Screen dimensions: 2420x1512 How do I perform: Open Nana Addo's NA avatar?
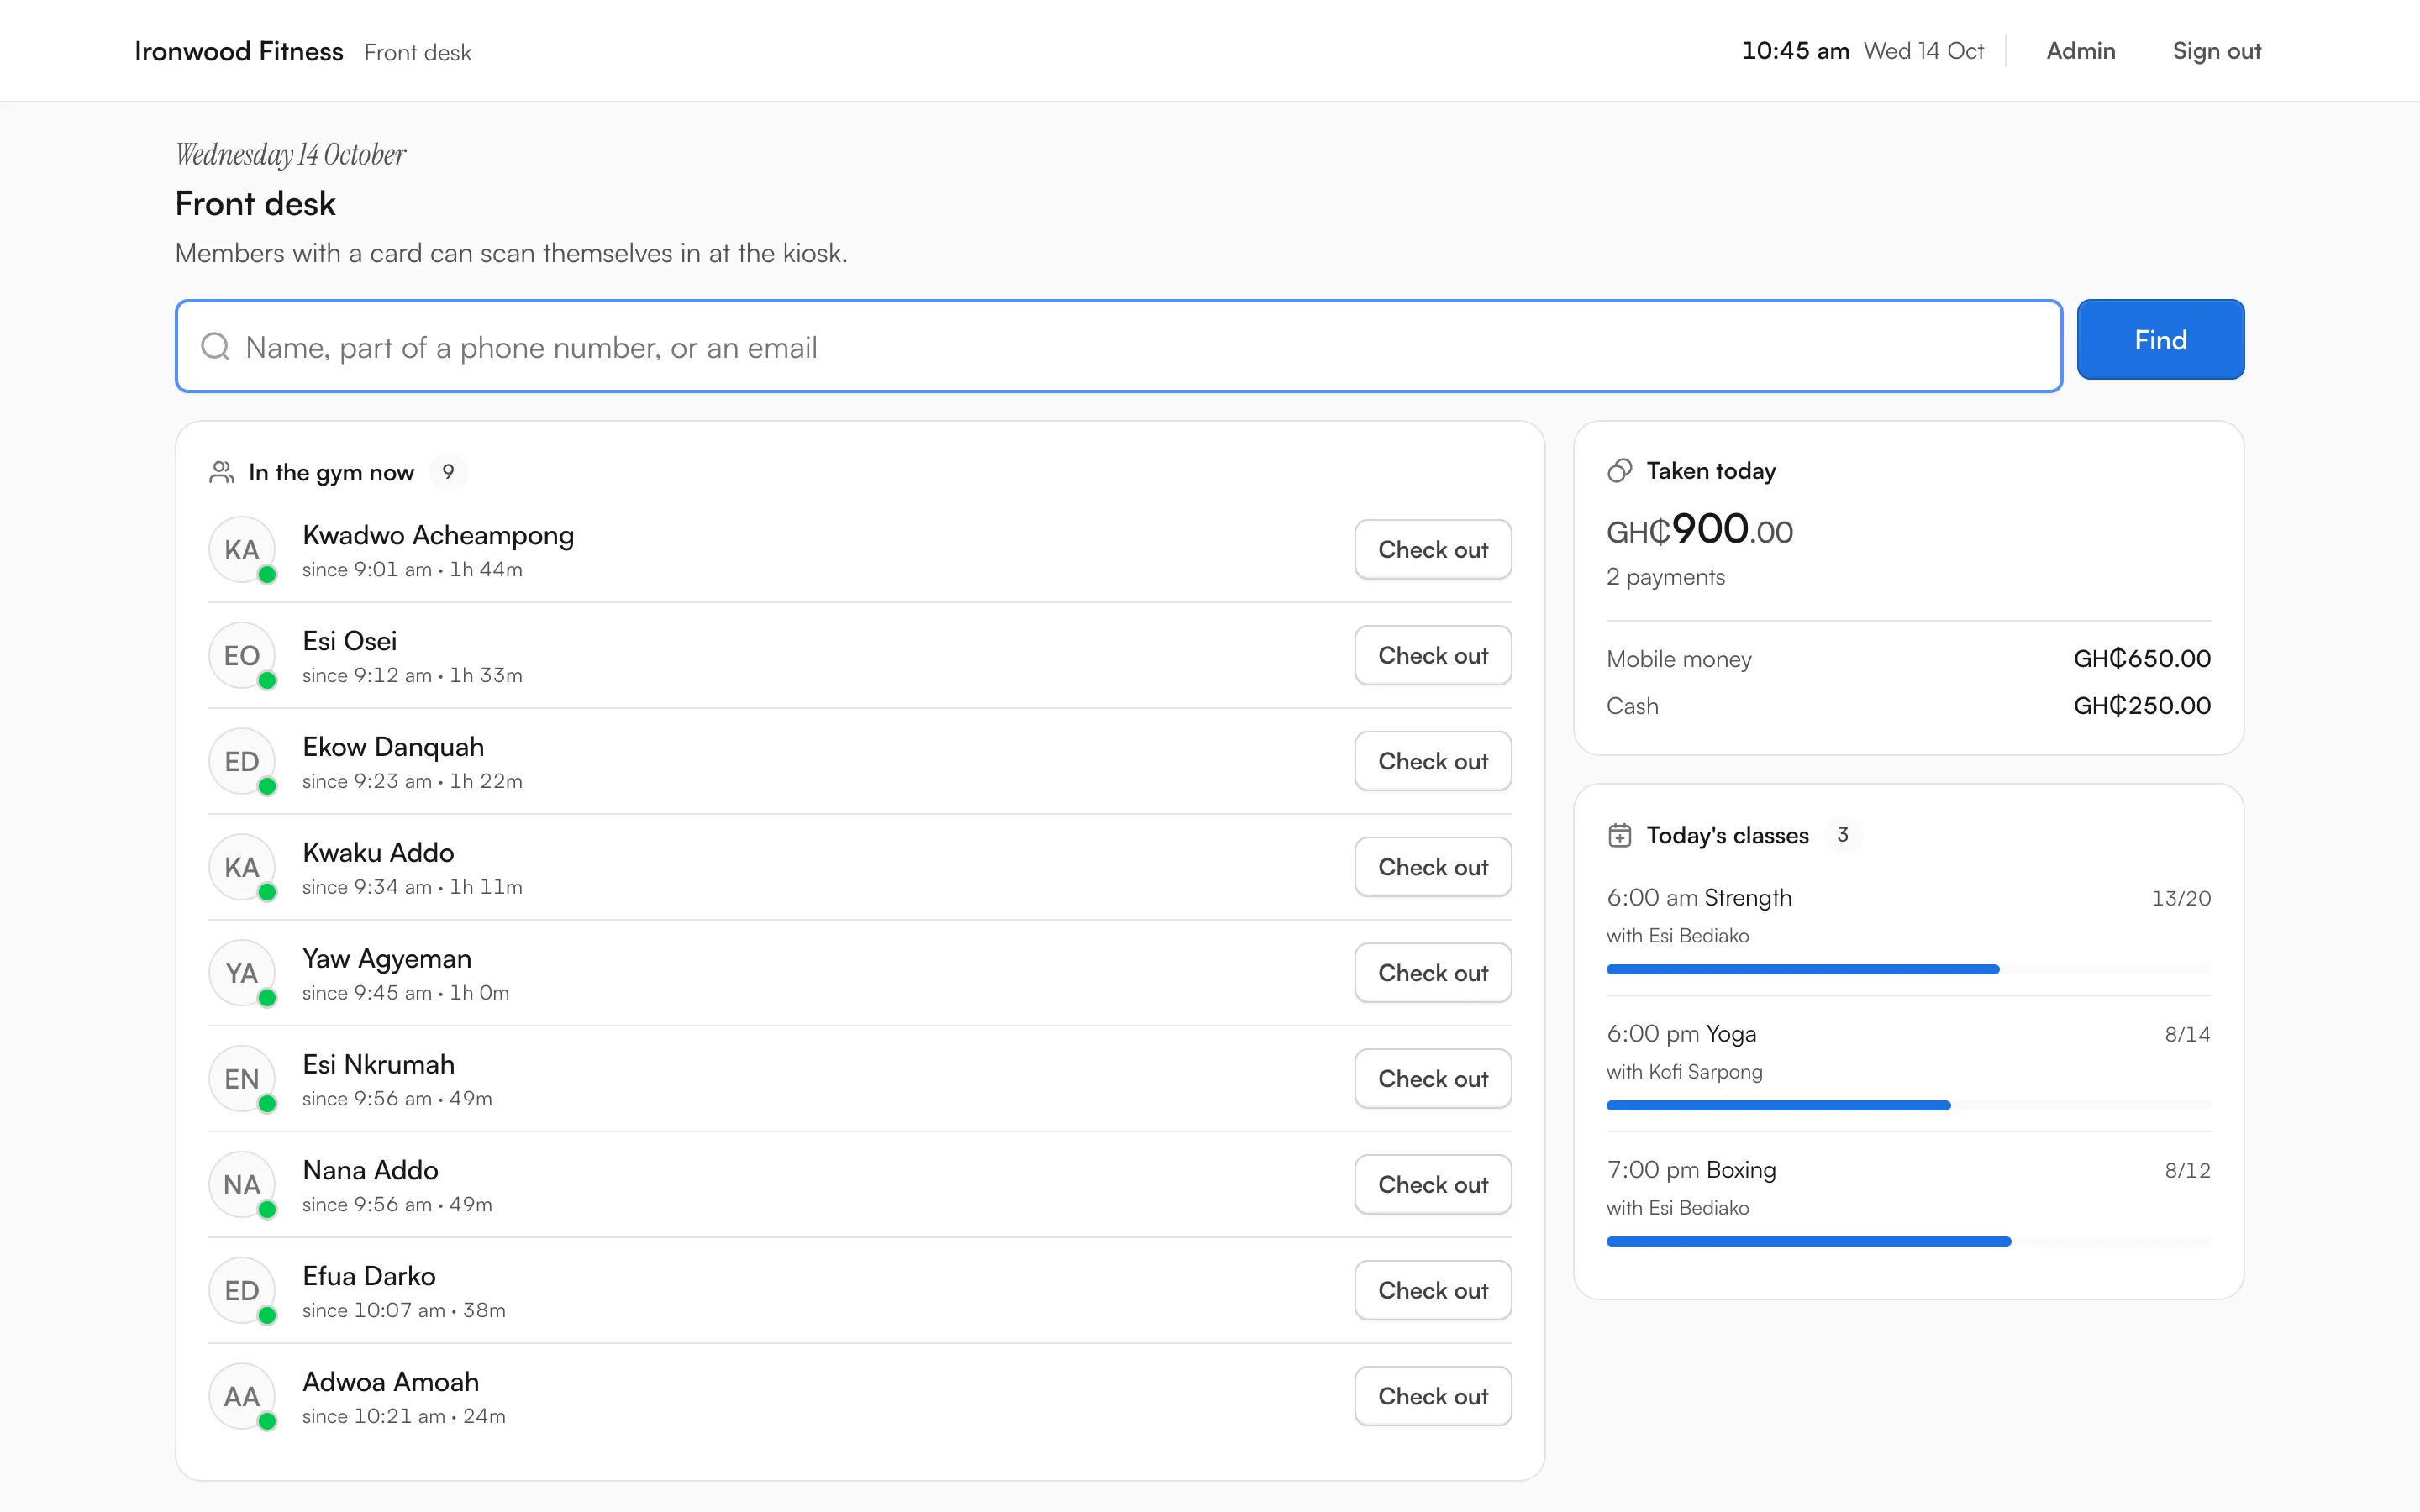242,1185
